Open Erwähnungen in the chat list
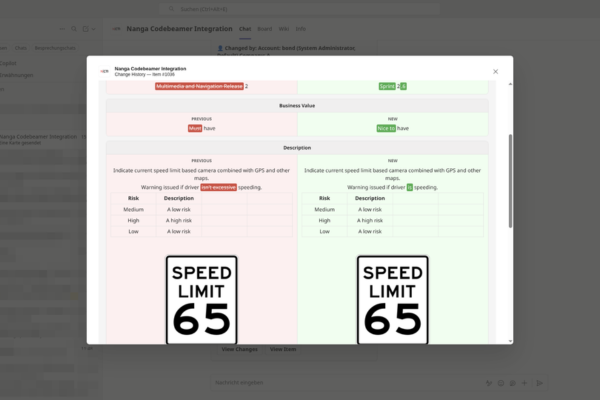The image size is (600, 400). click(x=16, y=75)
